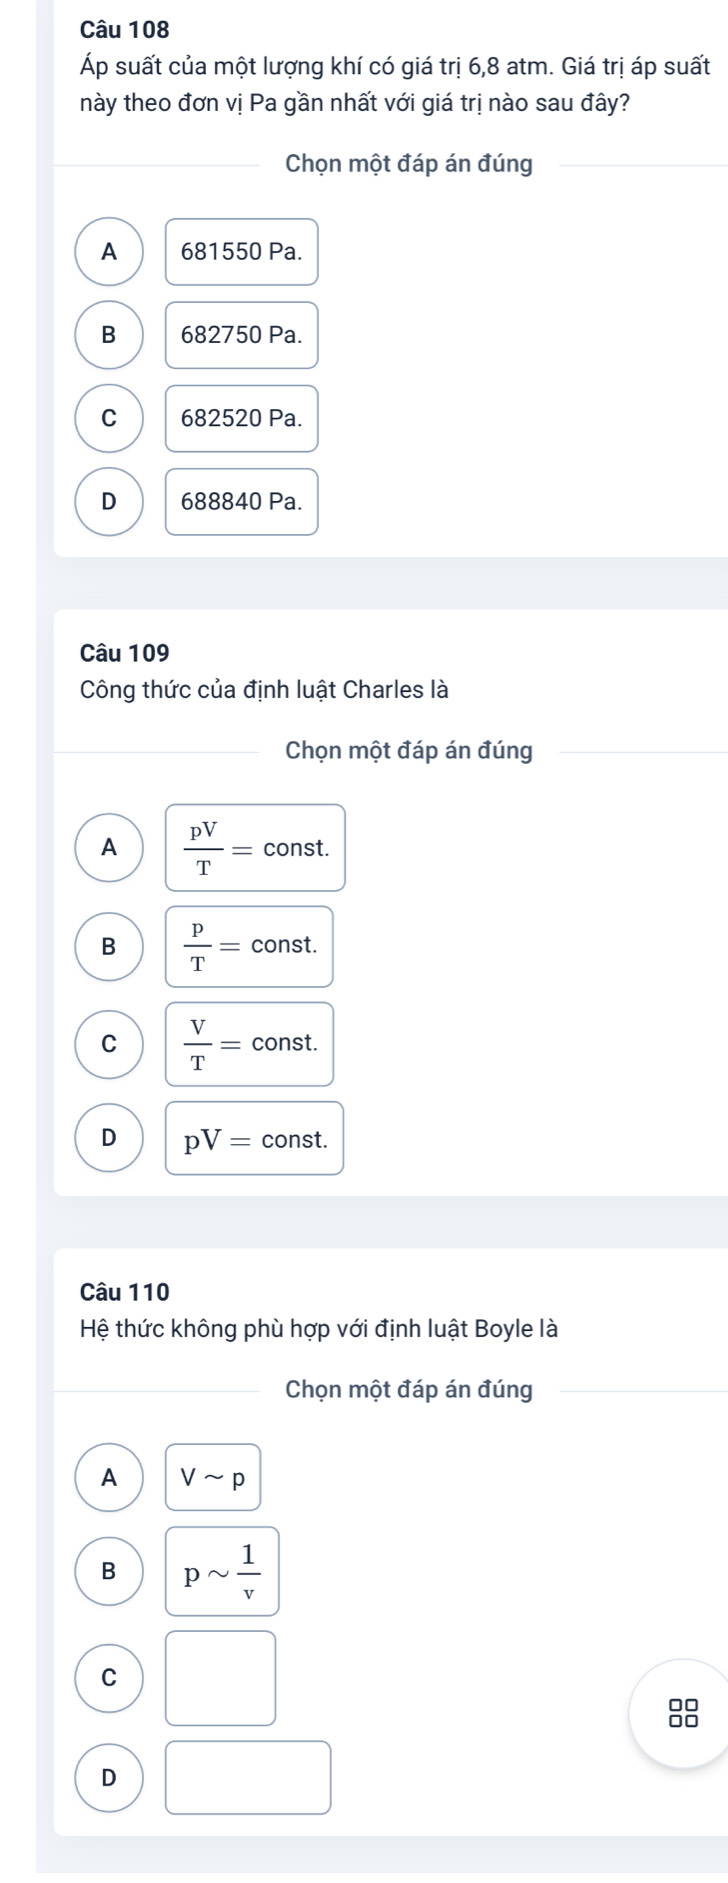Click the empty answer box for option D
The width and height of the screenshot is (728, 1883).
[248, 1777]
